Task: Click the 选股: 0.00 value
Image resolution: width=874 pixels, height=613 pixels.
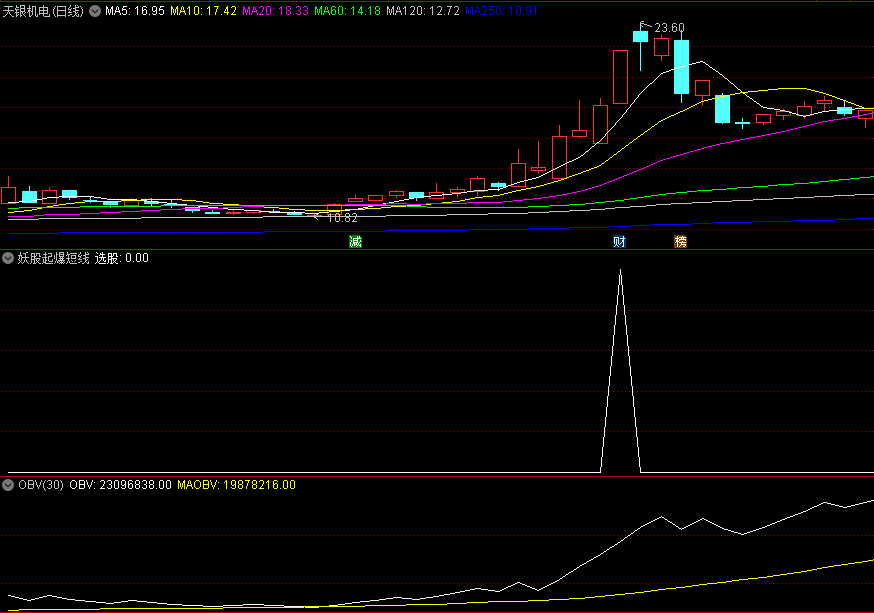Action: coord(122,258)
